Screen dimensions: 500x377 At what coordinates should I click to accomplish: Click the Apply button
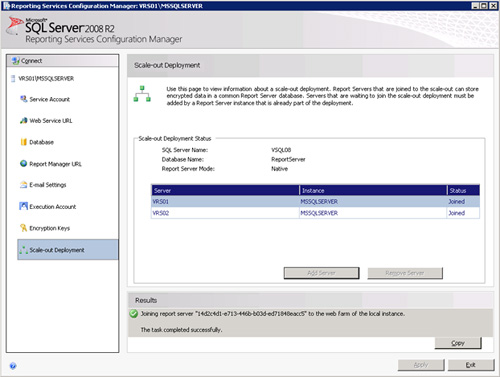click(421, 365)
